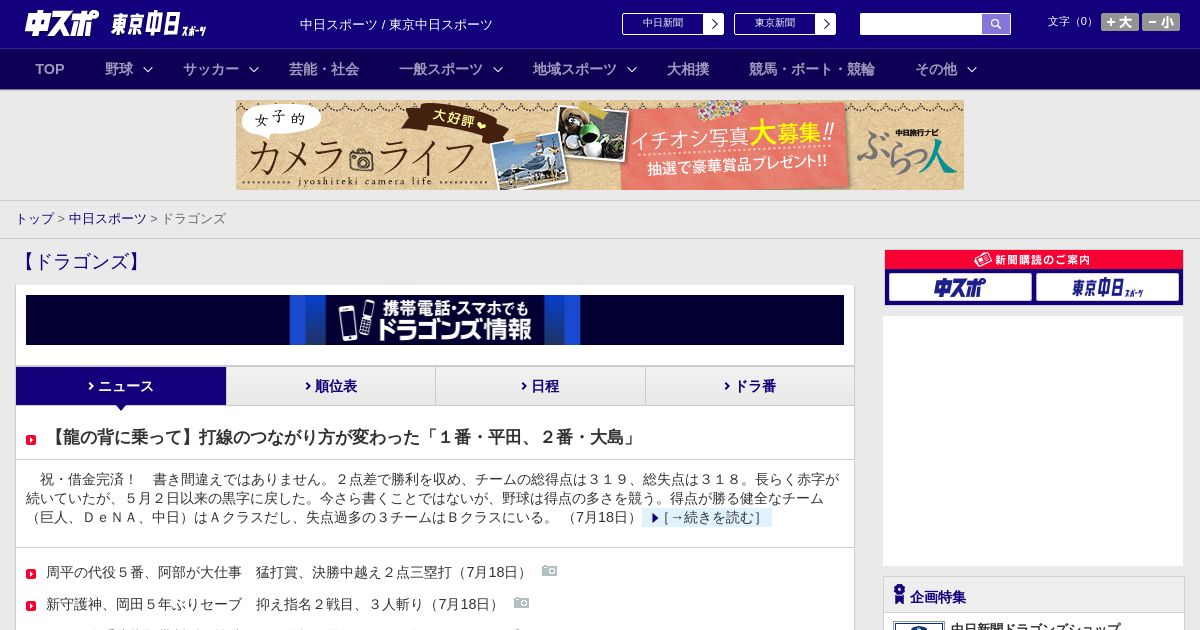This screenshot has height=630, width=1200.
Task: Open 新守護神、岡田5年ぶりセーブ article
Action: coord(274,604)
